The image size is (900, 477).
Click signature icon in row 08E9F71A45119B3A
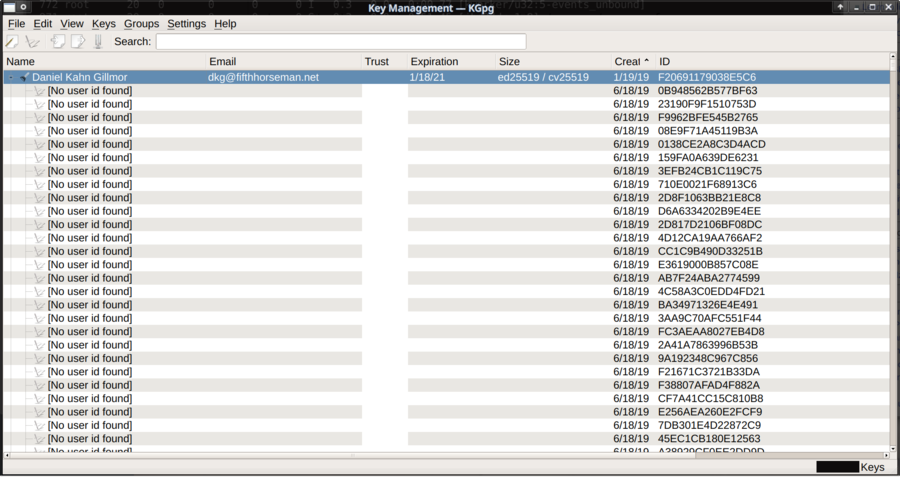39,131
